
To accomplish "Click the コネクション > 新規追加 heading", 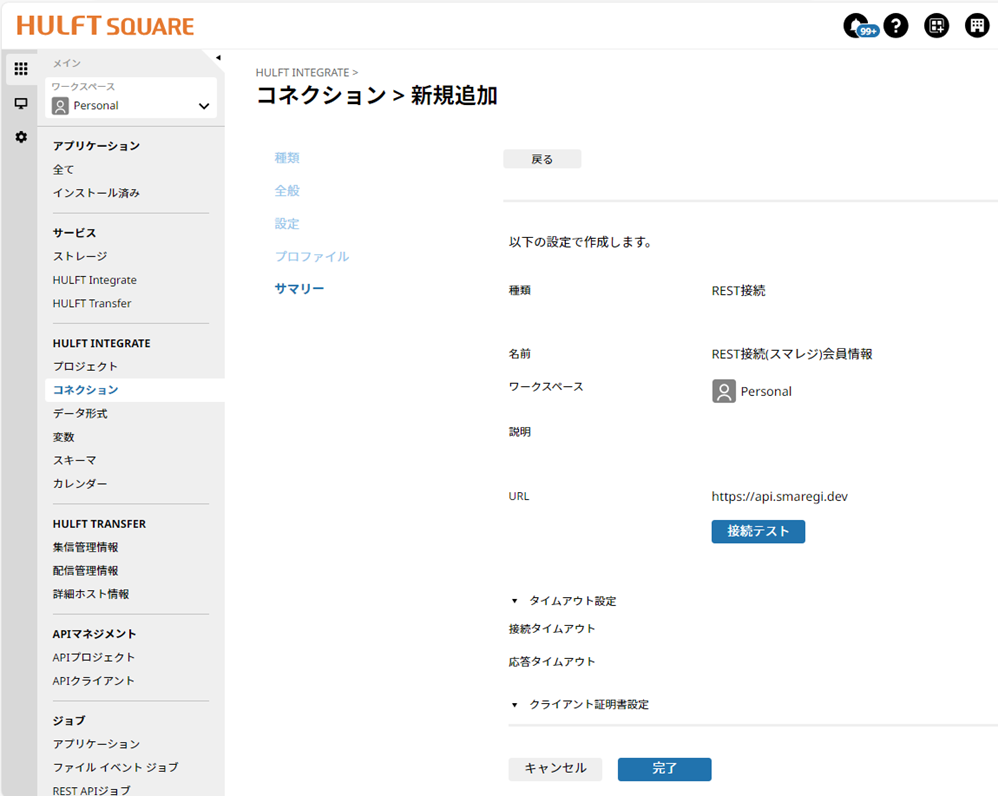I will (x=377, y=96).
